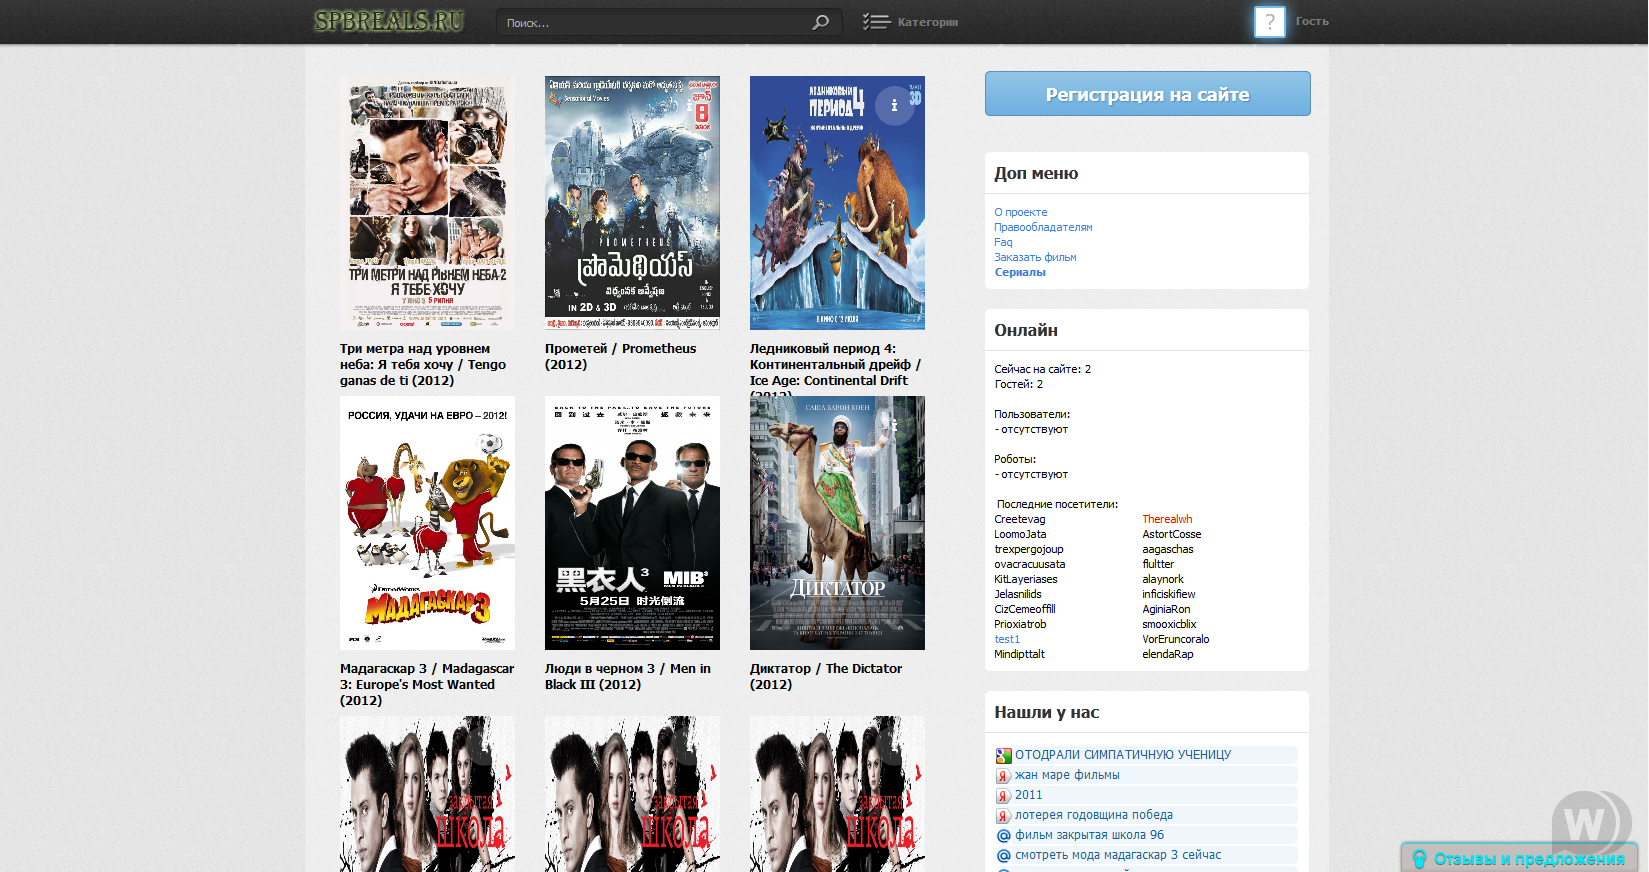Click the Mail.ru icon beside смотреть мода мадагаскар
The image size is (1649, 872).
1003,856
